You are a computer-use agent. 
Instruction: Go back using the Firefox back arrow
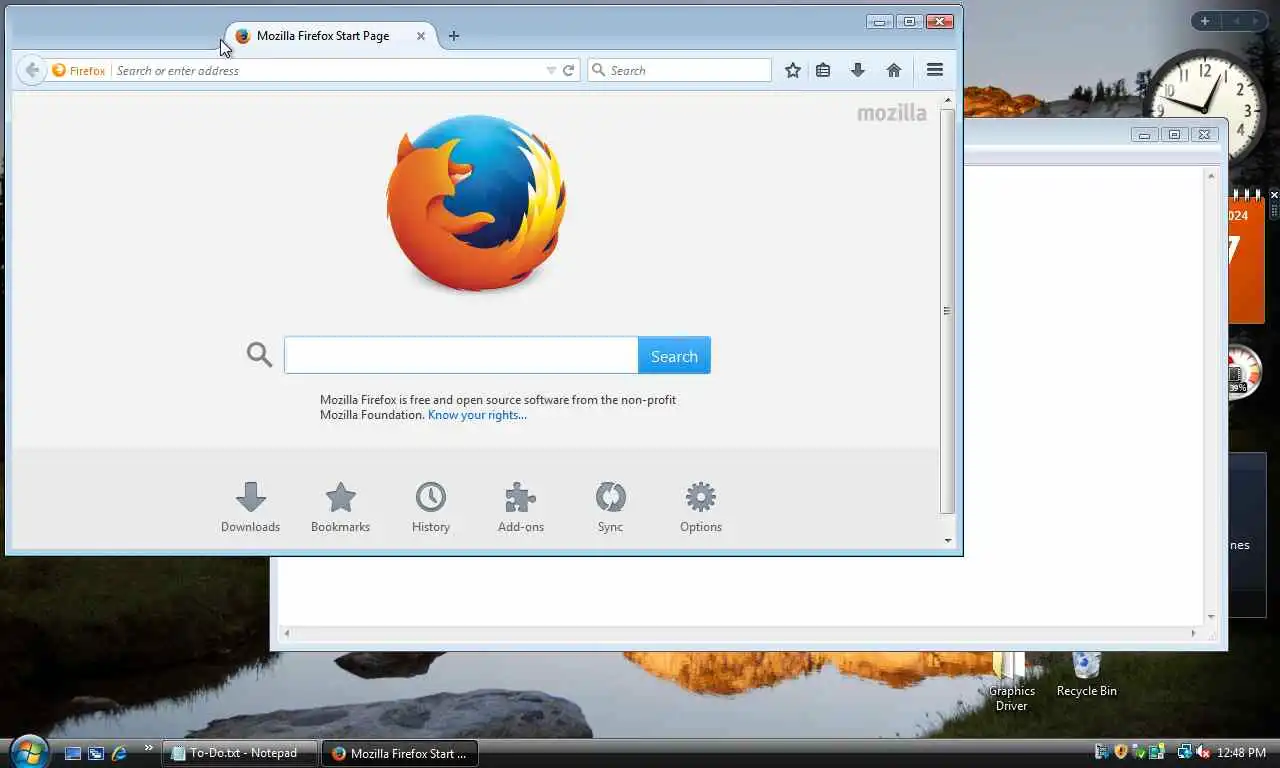coord(32,70)
